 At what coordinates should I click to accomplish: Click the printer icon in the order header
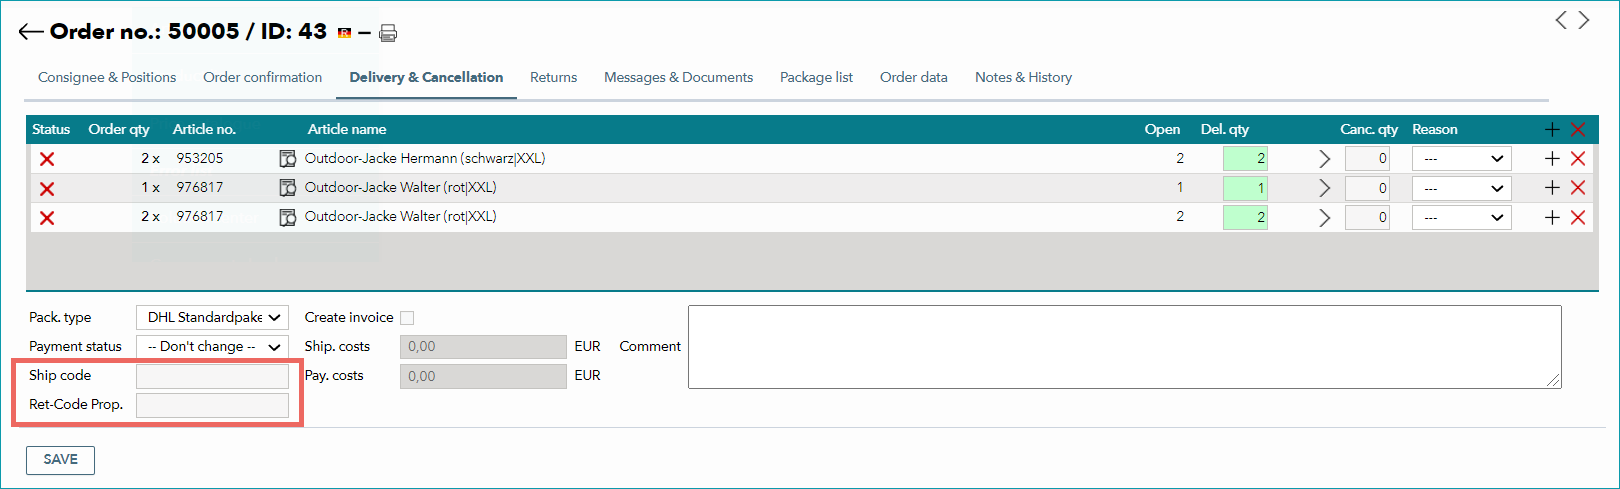[388, 33]
